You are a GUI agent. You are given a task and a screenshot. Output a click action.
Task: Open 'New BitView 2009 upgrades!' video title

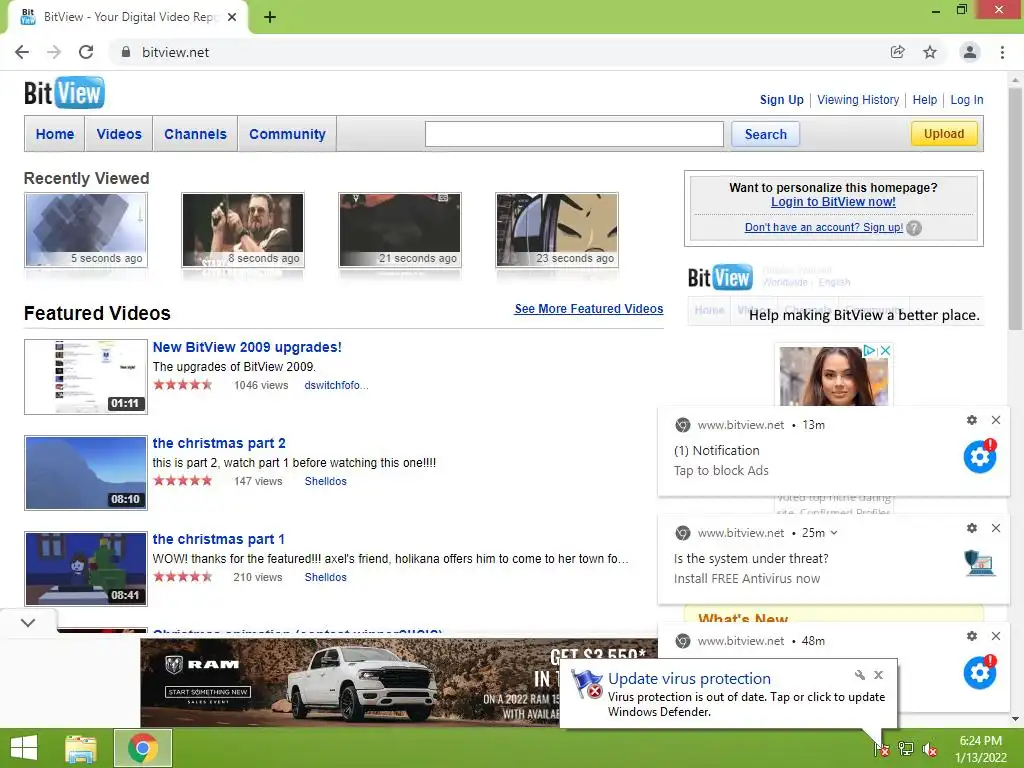(247, 347)
